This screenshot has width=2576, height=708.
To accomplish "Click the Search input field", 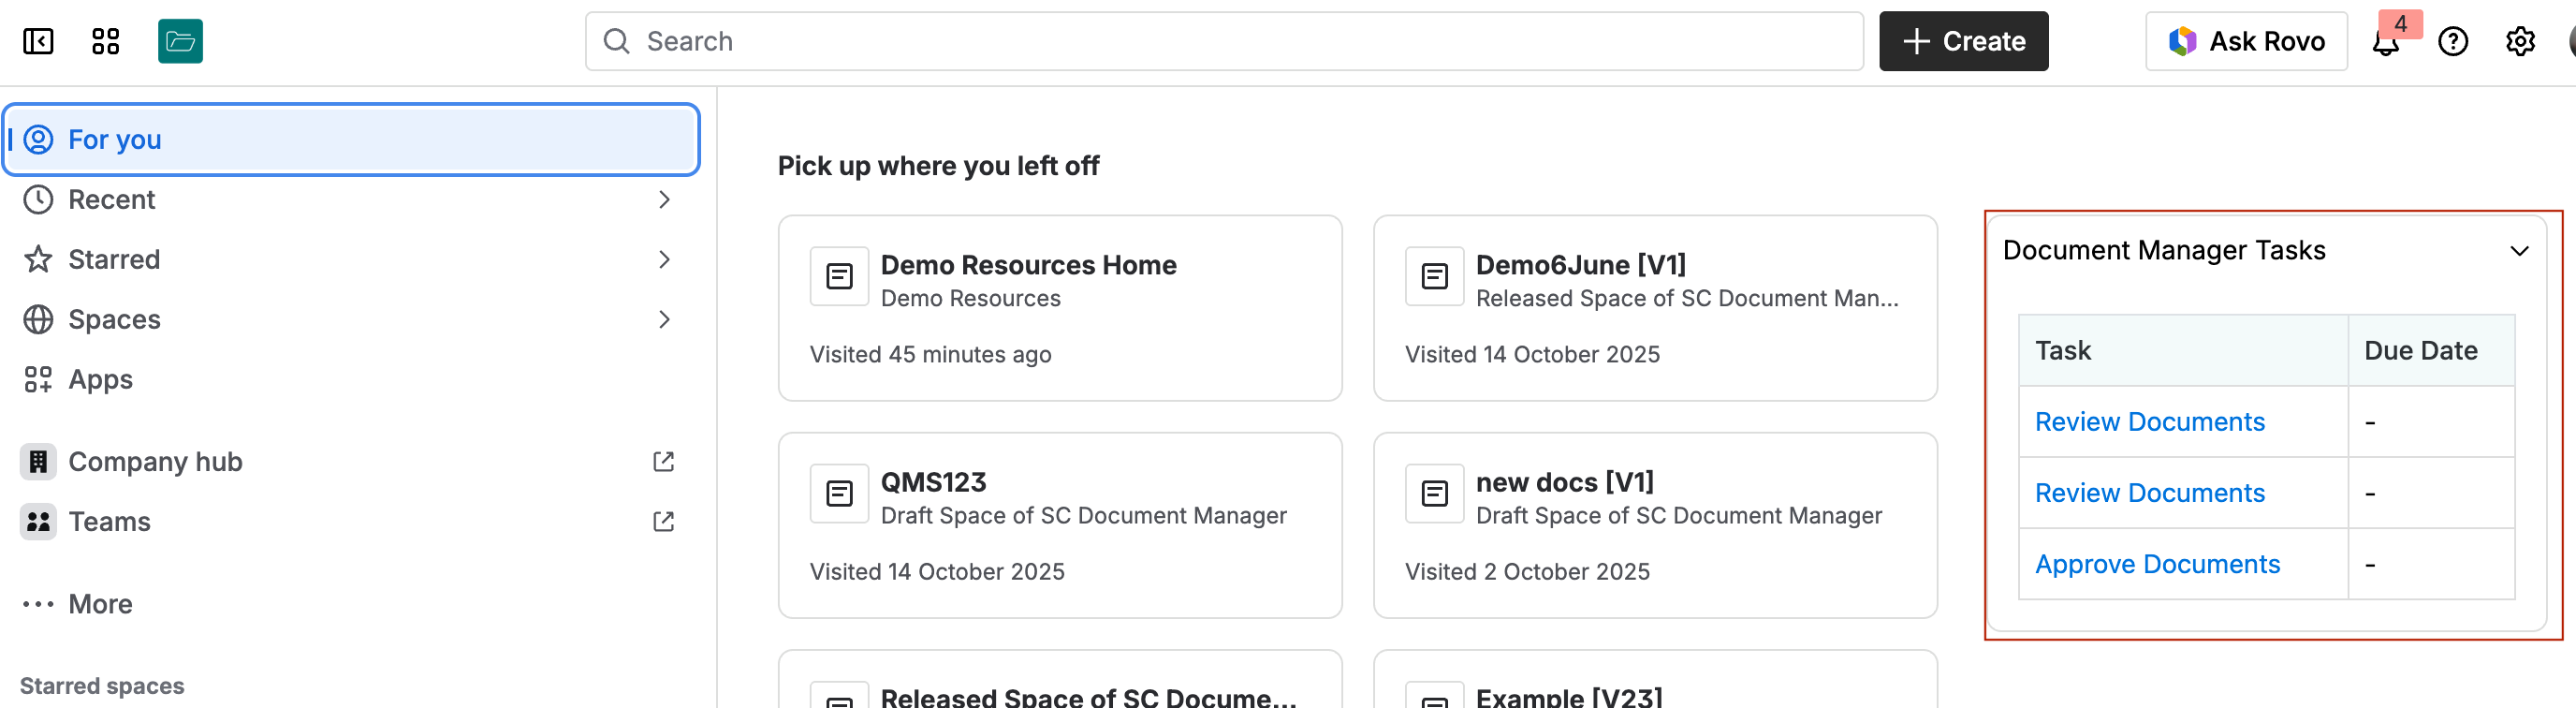I will click(1224, 41).
